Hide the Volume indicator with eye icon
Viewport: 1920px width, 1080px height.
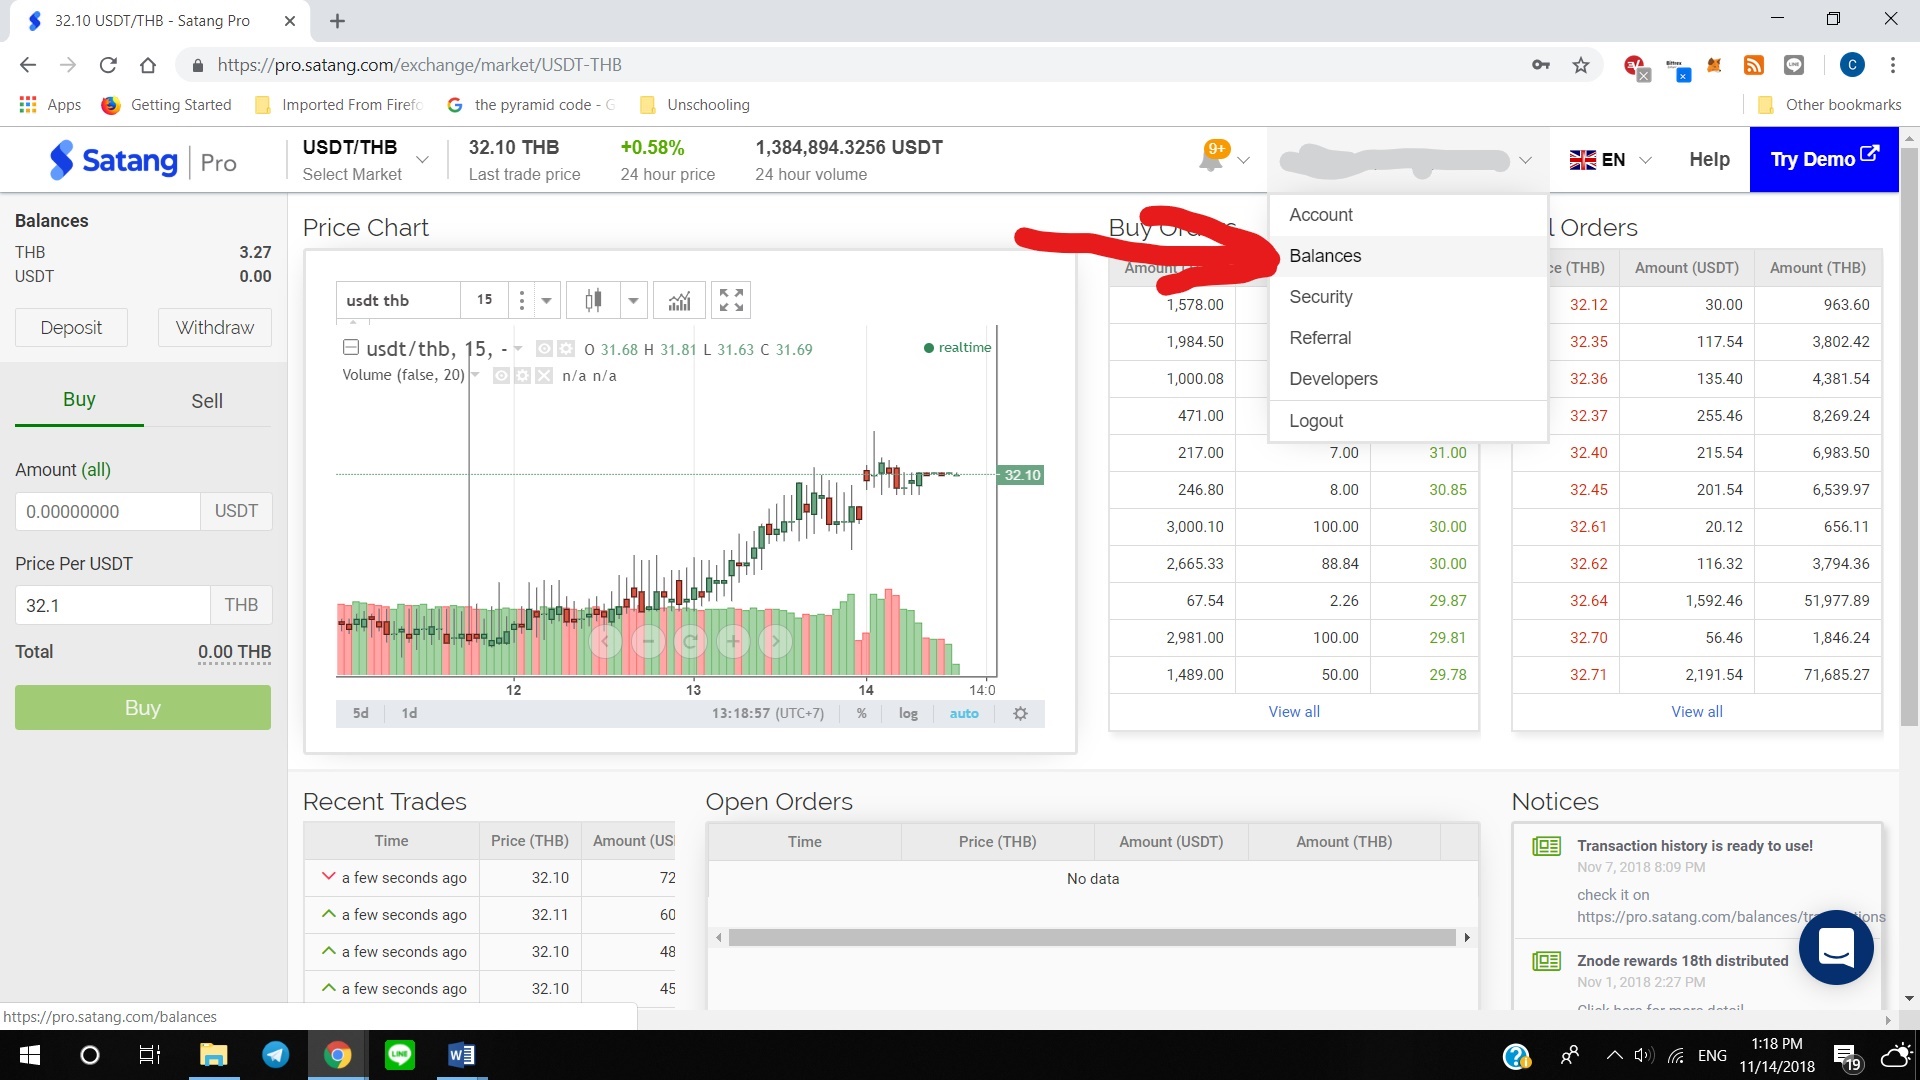[501, 376]
